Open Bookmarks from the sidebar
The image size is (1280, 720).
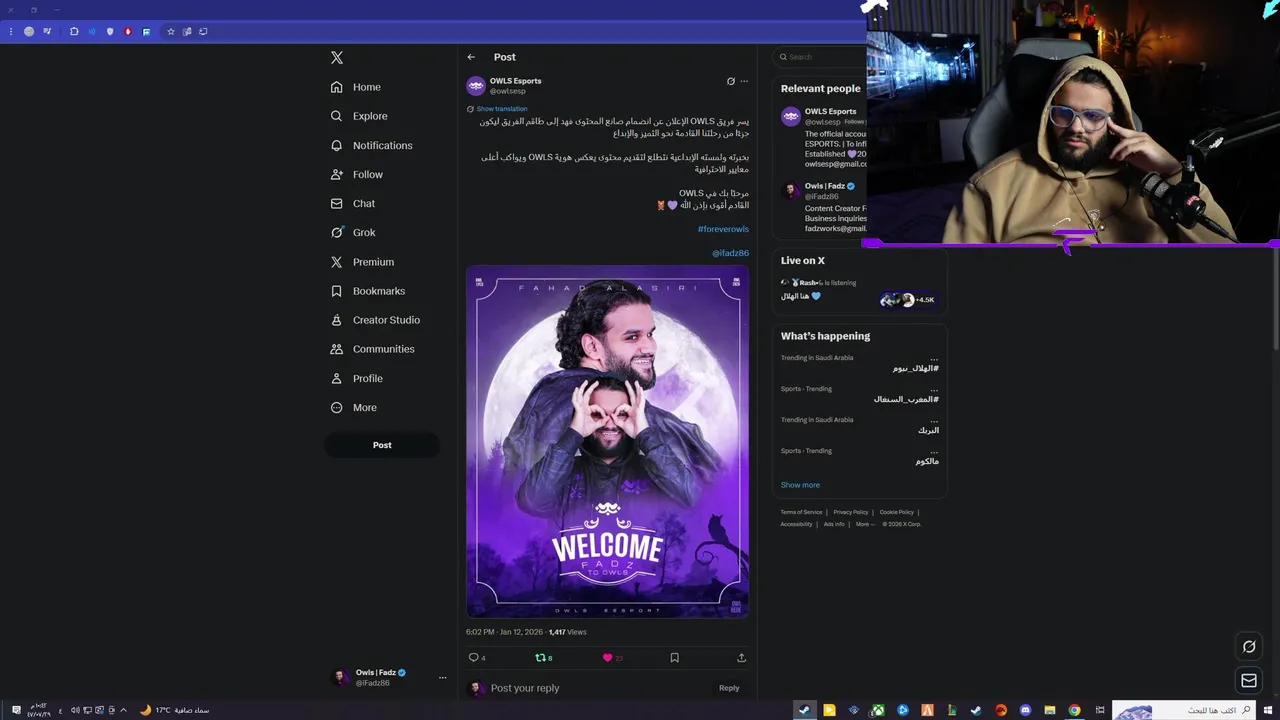point(368,291)
